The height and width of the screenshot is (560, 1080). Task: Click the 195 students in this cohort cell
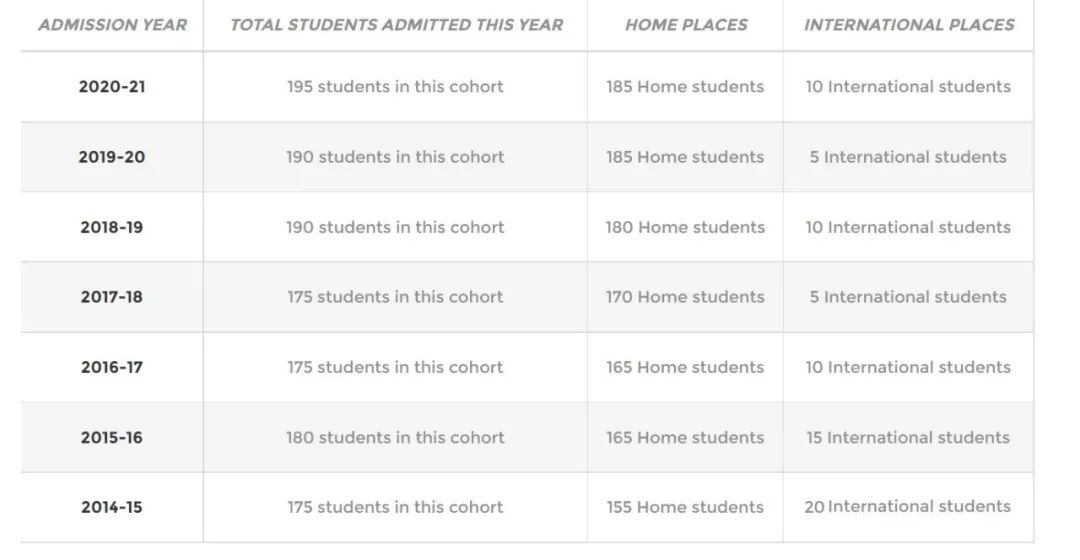[x=395, y=87]
